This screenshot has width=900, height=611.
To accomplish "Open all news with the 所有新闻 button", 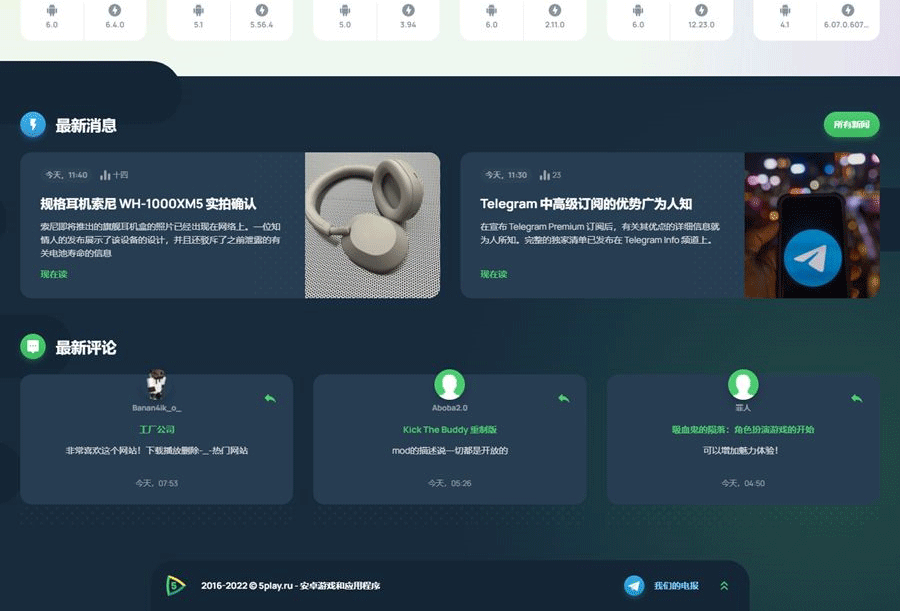I will click(851, 125).
